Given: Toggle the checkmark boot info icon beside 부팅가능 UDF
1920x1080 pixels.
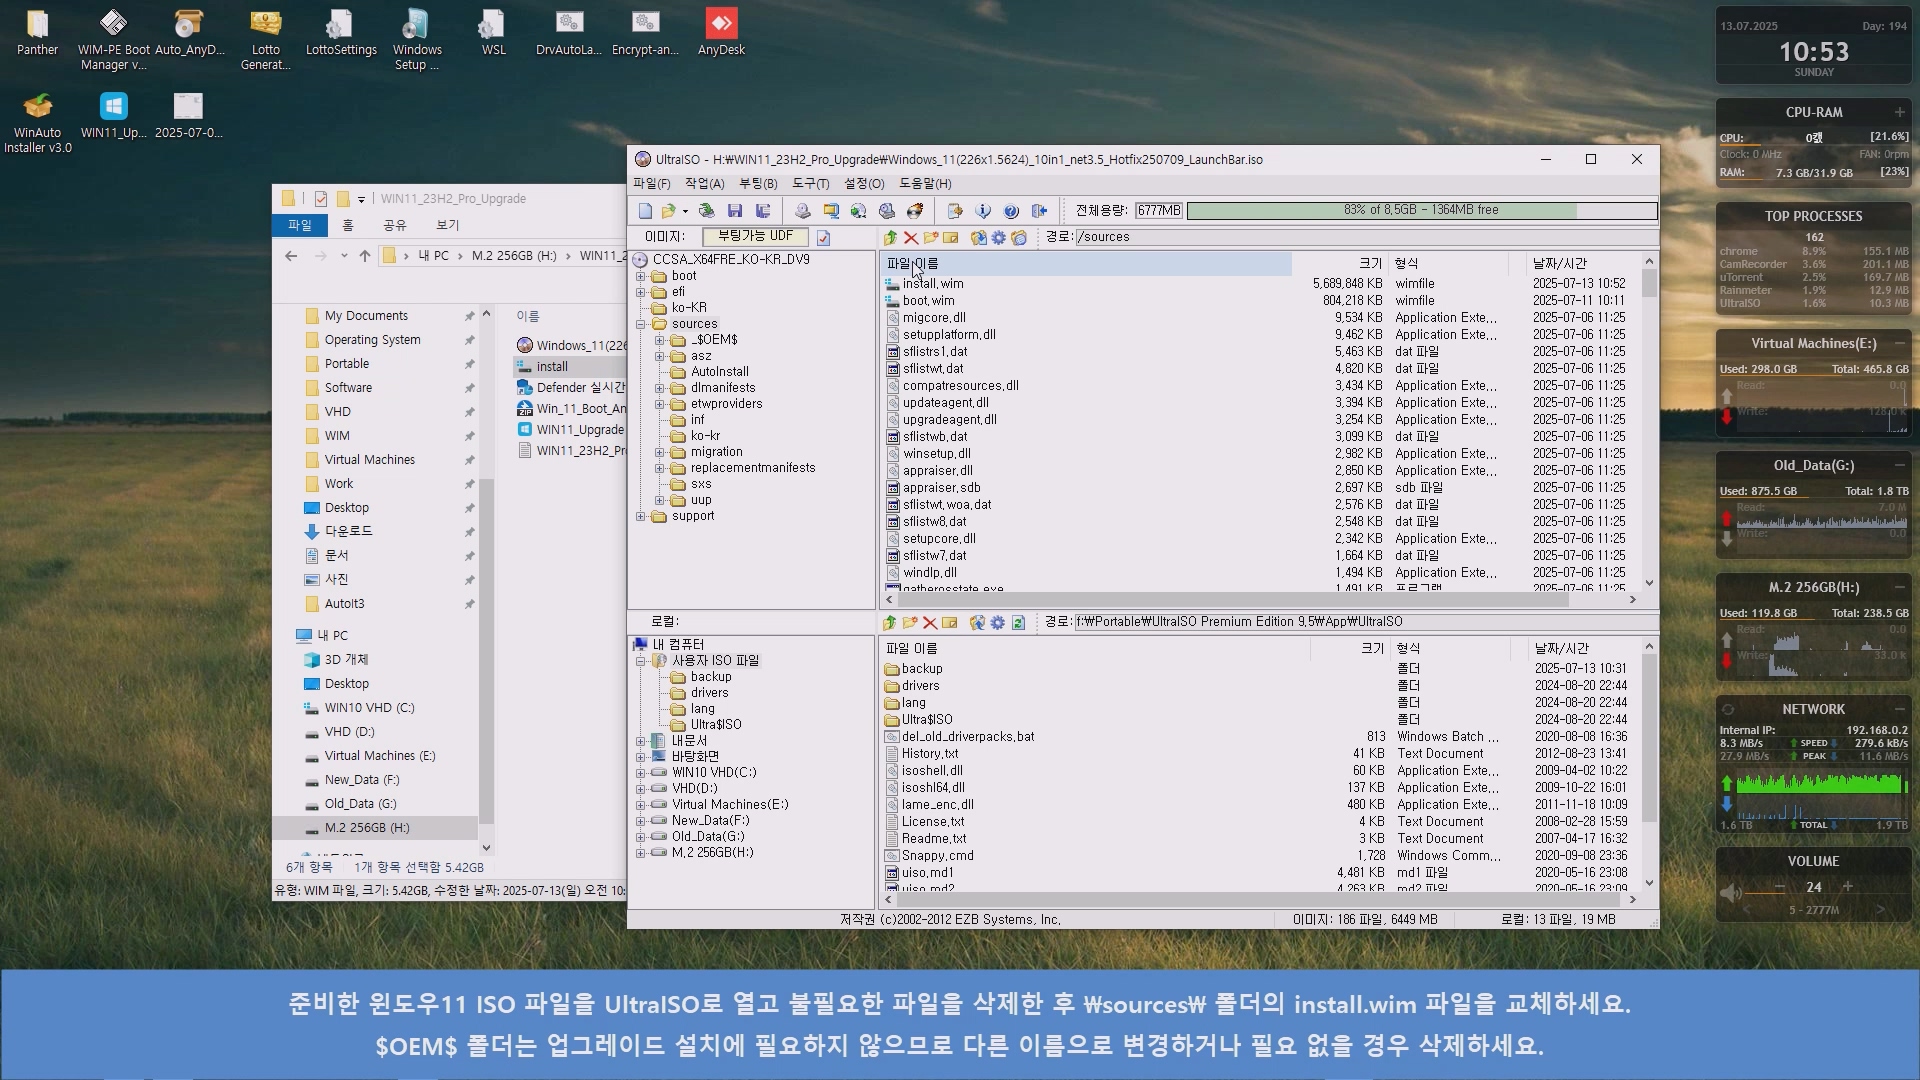Looking at the screenshot, I should point(823,238).
